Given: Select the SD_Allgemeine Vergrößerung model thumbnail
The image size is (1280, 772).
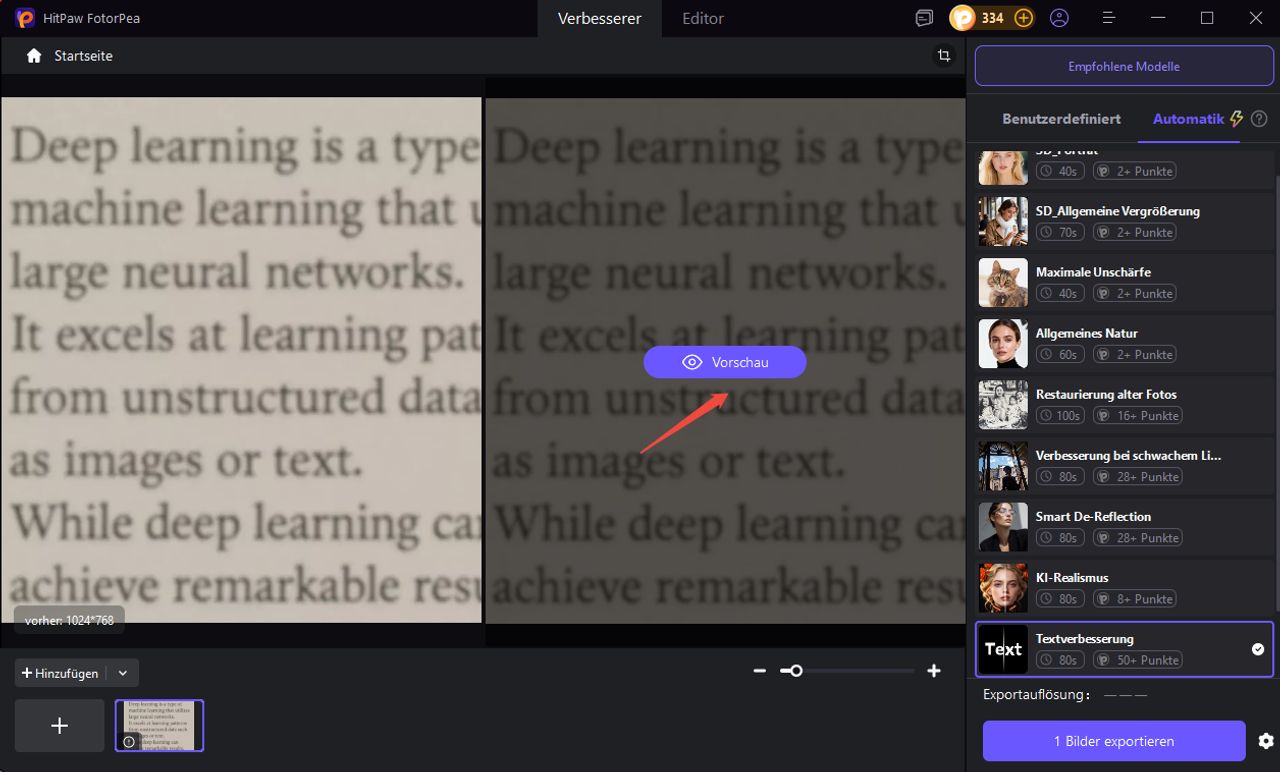Looking at the screenshot, I should click(1003, 221).
